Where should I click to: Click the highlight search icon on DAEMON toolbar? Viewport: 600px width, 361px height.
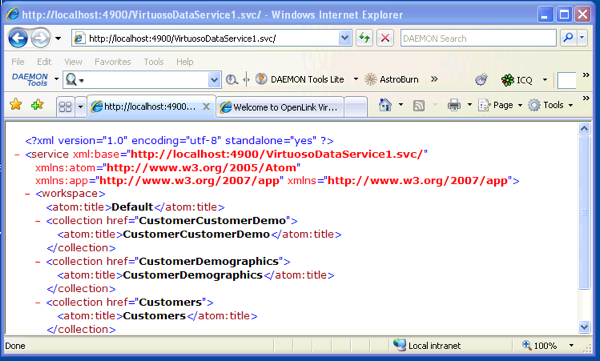pyautogui.click(x=231, y=80)
